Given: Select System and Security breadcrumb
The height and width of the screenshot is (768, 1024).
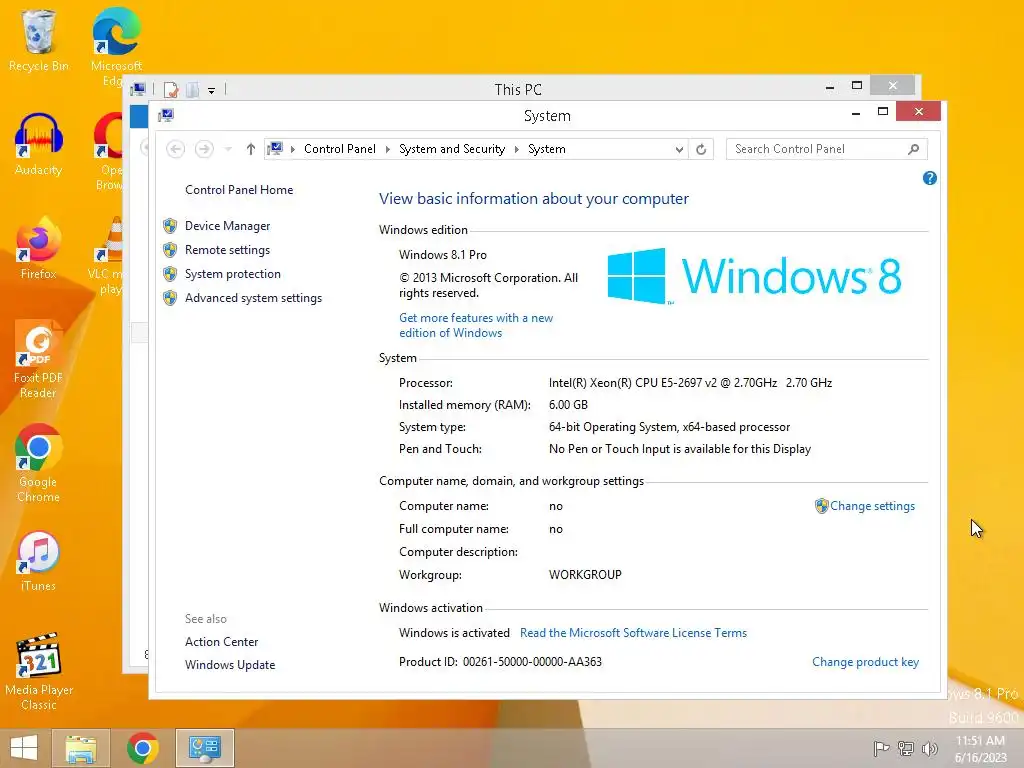Looking at the screenshot, I should click(452, 149).
